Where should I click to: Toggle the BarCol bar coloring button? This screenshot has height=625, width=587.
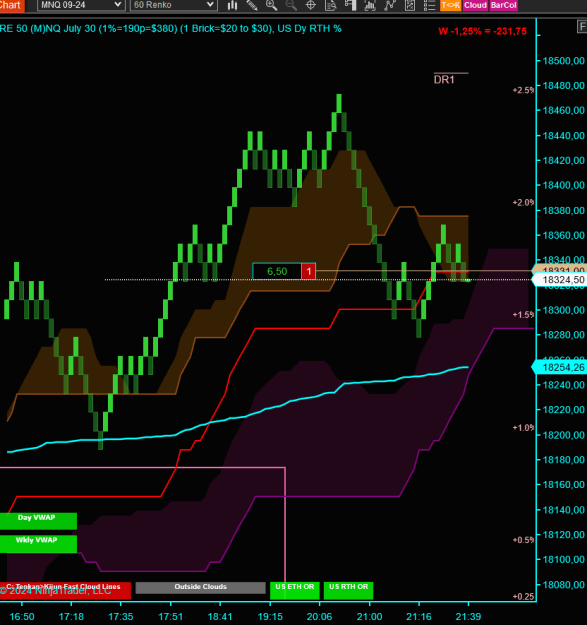(x=503, y=5)
